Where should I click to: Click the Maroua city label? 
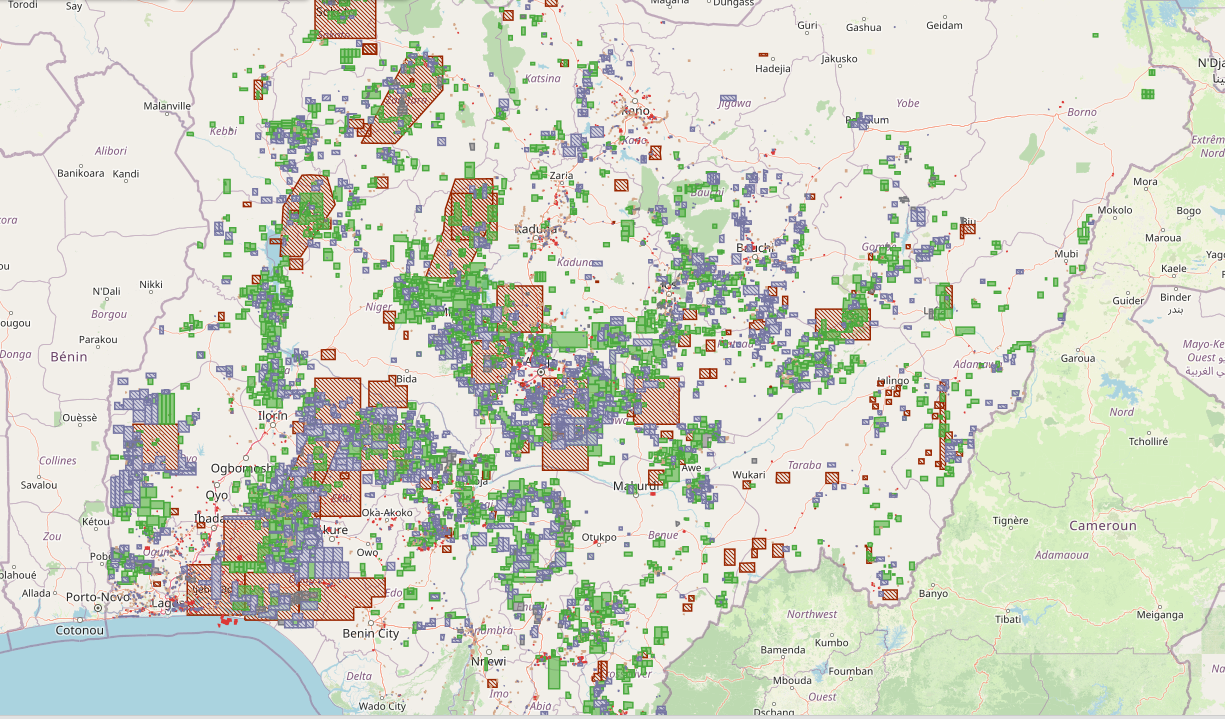click(x=1163, y=238)
